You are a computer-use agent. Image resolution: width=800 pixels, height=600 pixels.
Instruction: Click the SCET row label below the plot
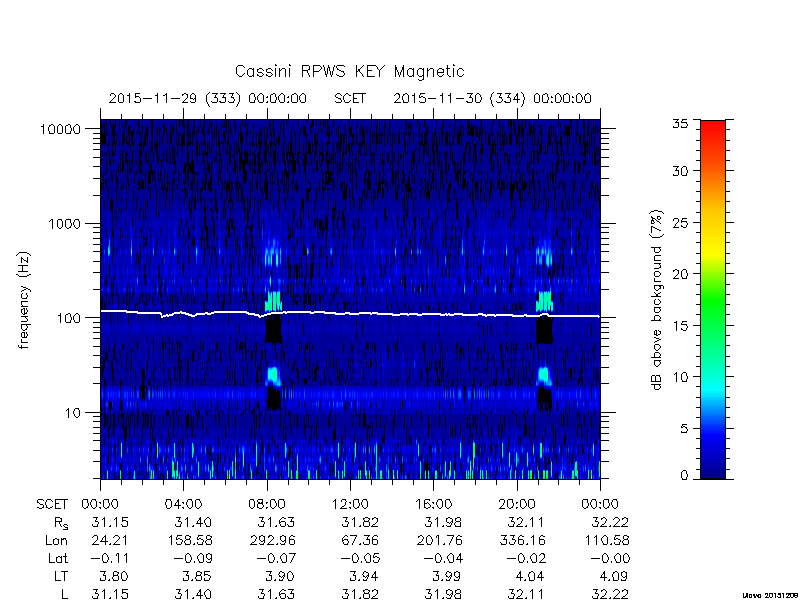(x=52, y=505)
